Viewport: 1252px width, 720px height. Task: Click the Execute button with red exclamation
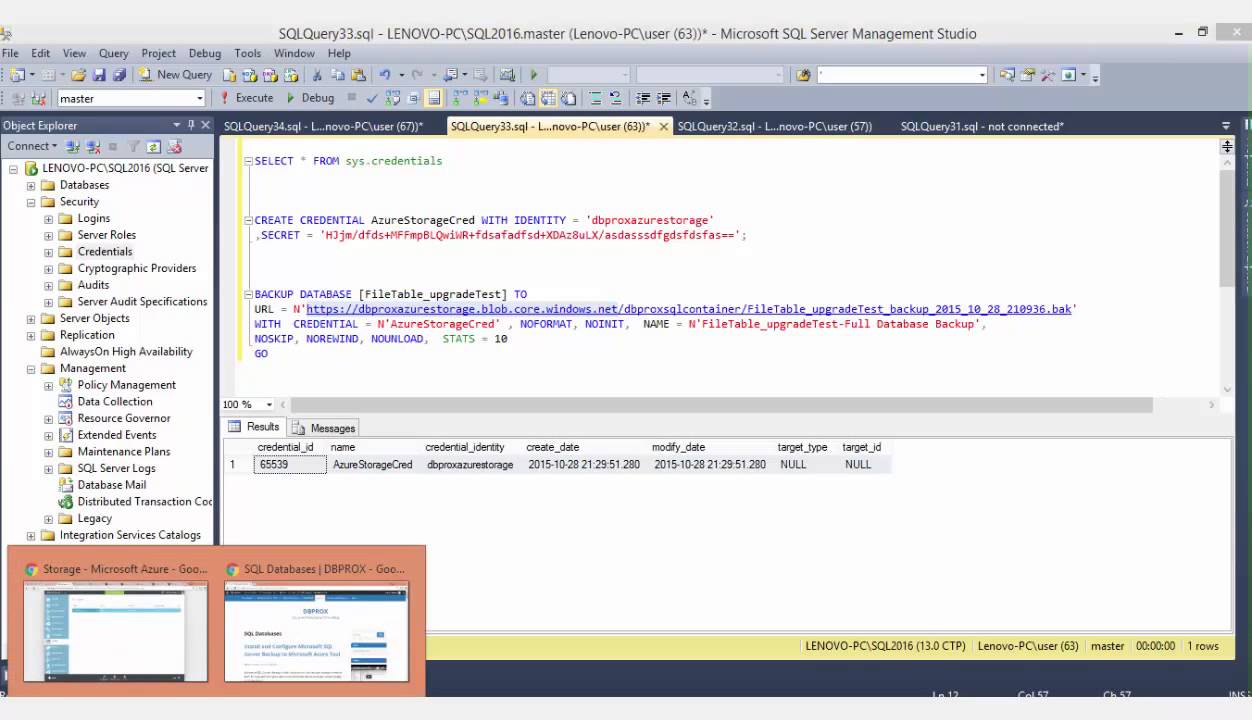tap(246, 98)
